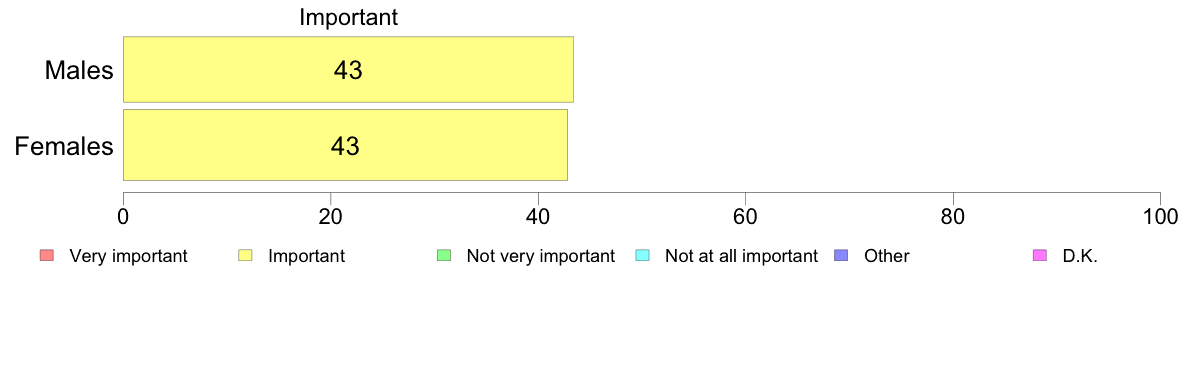The height and width of the screenshot is (368, 1188).
Task: Click the Not very important legend text
Action: (540, 256)
